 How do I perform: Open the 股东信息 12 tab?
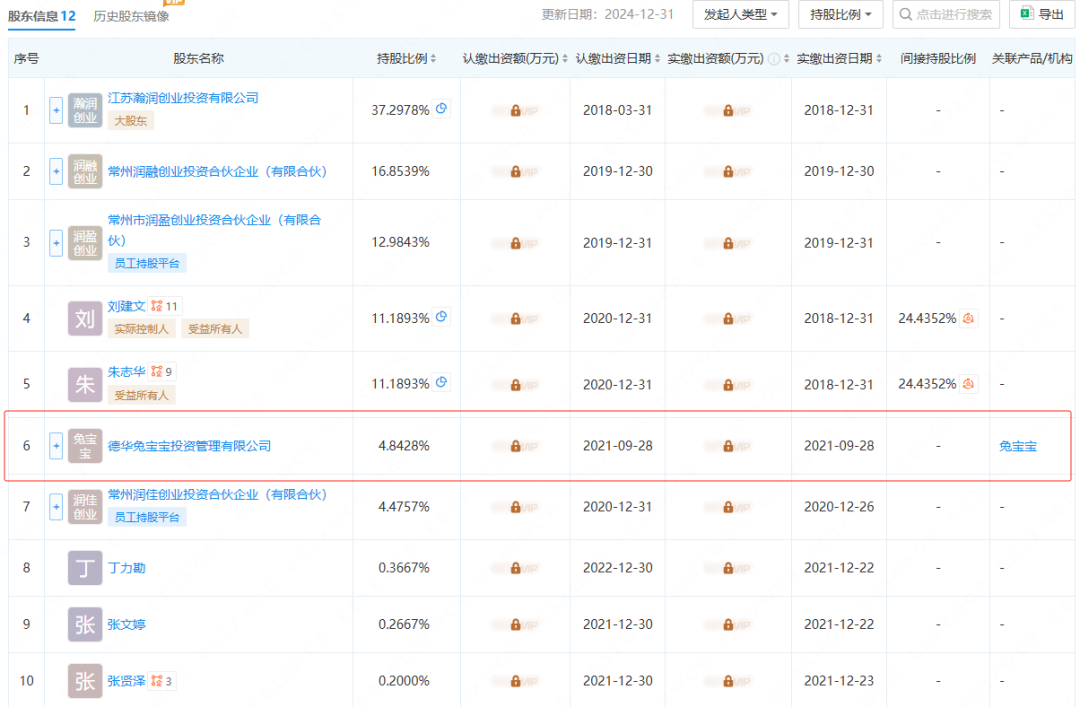(42, 16)
